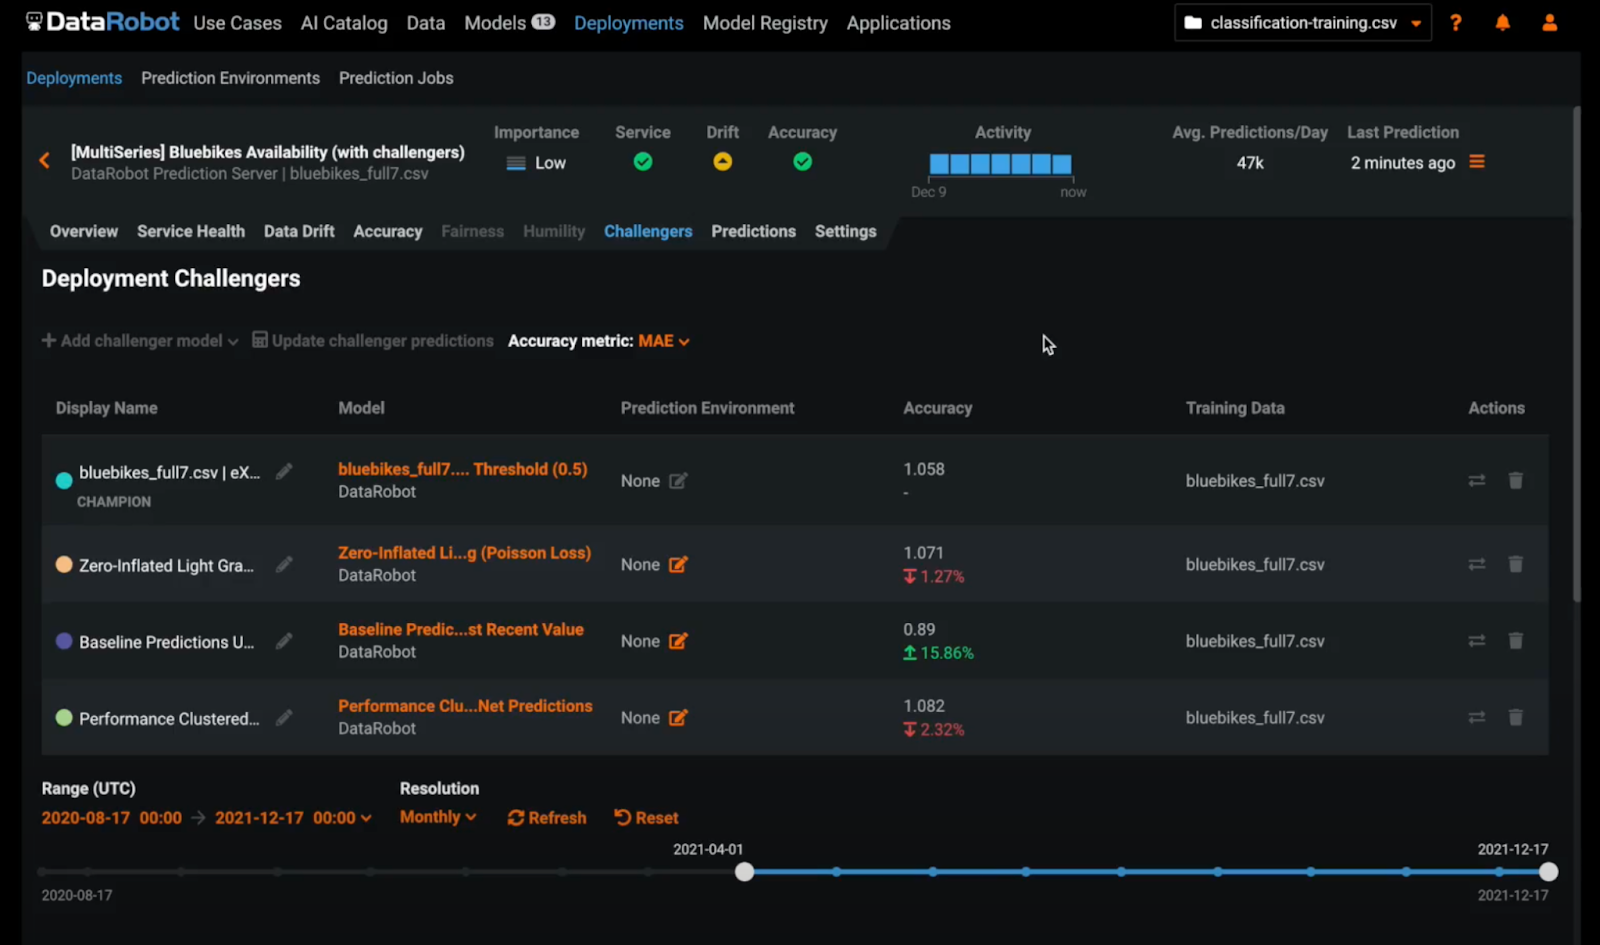This screenshot has width=1600, height=945.
Task: Switch to the Predictions tab
Action: tap(753, 231)
